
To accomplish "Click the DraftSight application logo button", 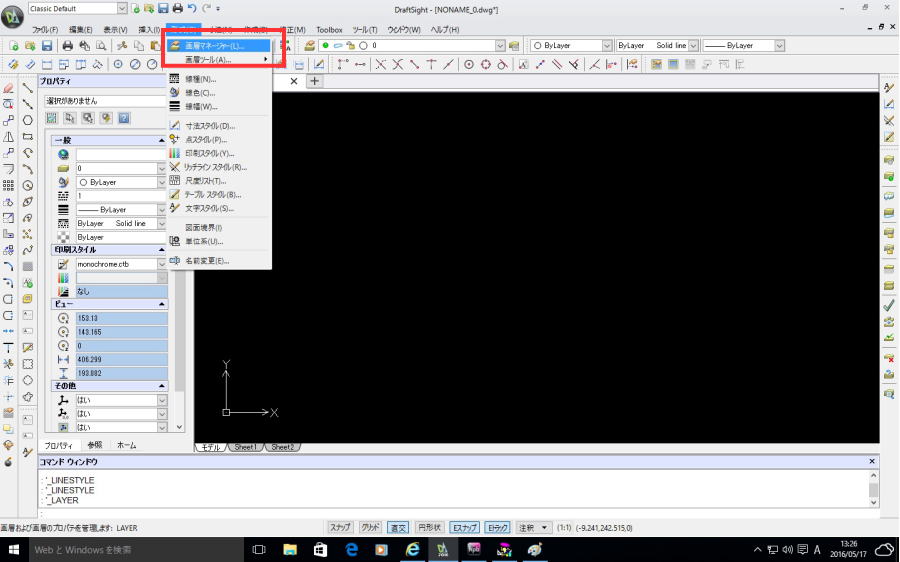I will tap(12, 17).
